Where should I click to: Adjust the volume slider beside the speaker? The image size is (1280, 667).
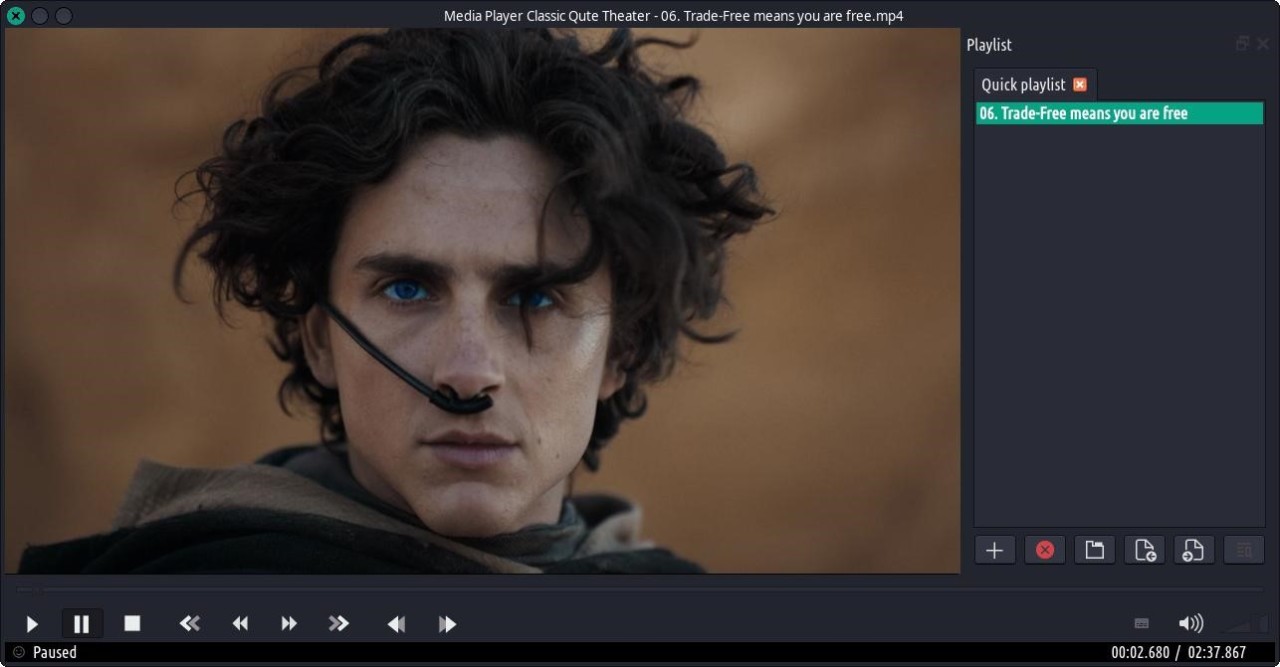pyautogui.click(x=1247, y=624)
